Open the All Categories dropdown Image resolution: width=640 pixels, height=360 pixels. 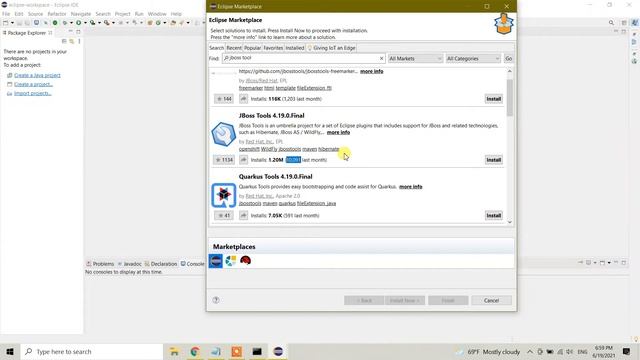pyautogui.click(x=473, y=58)
